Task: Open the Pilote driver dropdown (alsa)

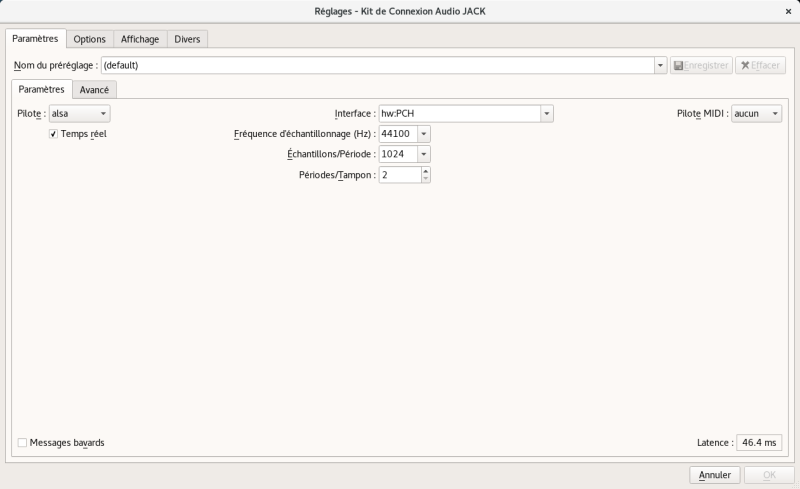Action: tap(79, 113)
